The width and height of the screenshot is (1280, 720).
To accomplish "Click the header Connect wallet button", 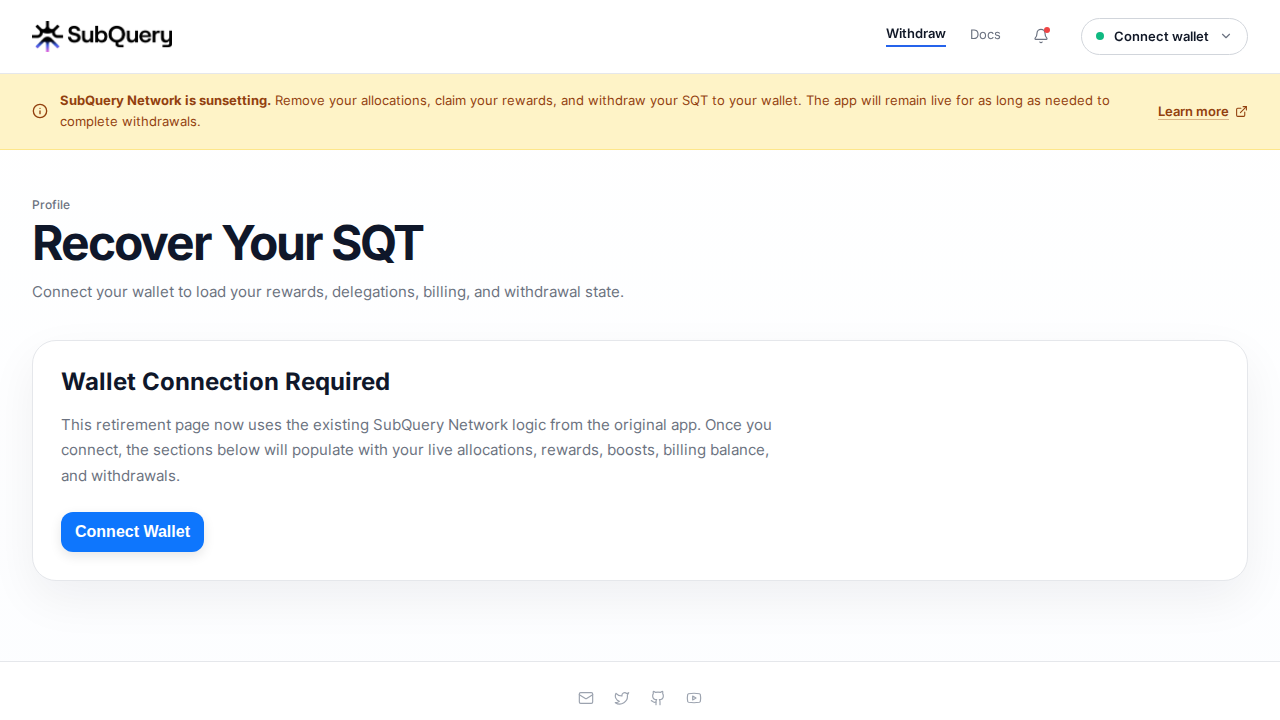I will point(1164,36).
